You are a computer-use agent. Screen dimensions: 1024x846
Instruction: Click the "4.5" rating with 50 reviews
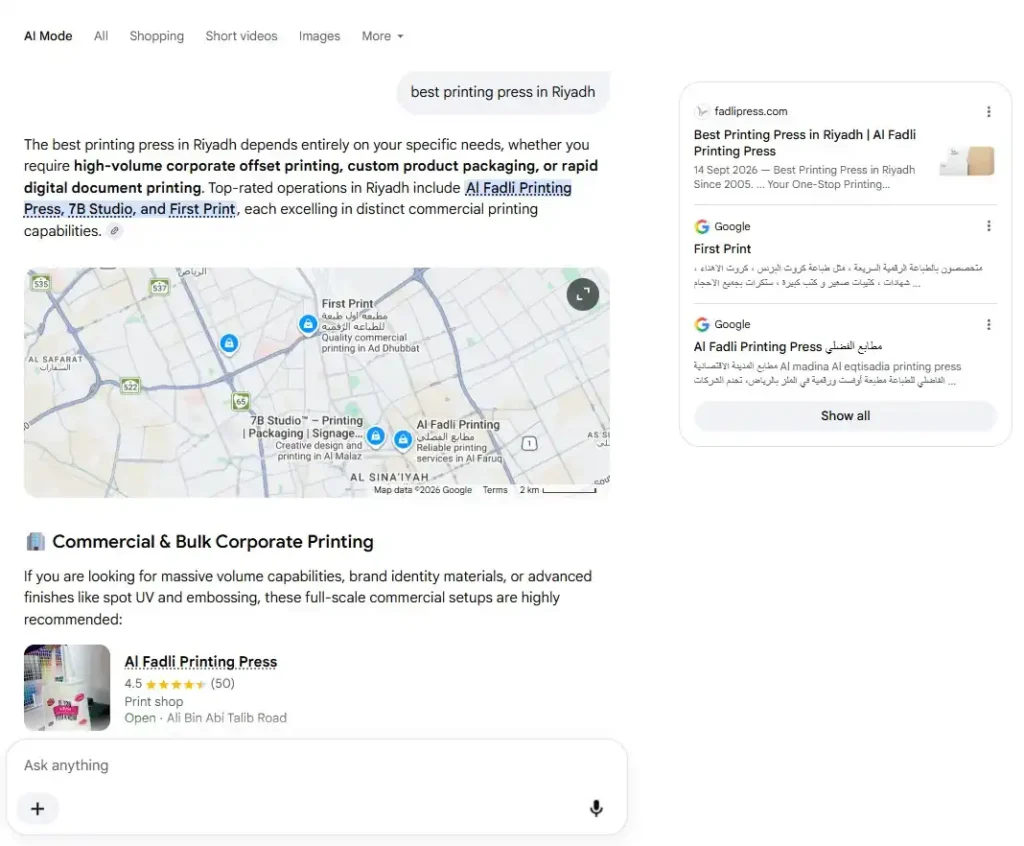point(180,683)
